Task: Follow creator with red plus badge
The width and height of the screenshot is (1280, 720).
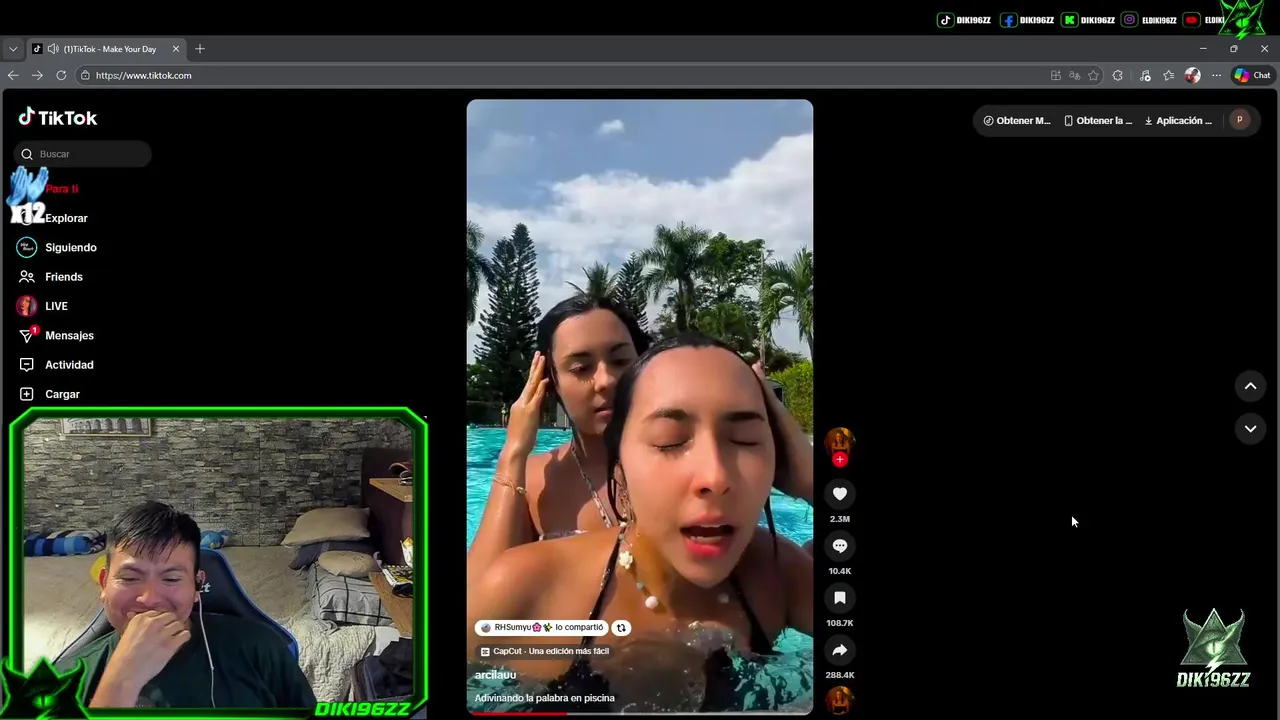Action: point(840,459)
